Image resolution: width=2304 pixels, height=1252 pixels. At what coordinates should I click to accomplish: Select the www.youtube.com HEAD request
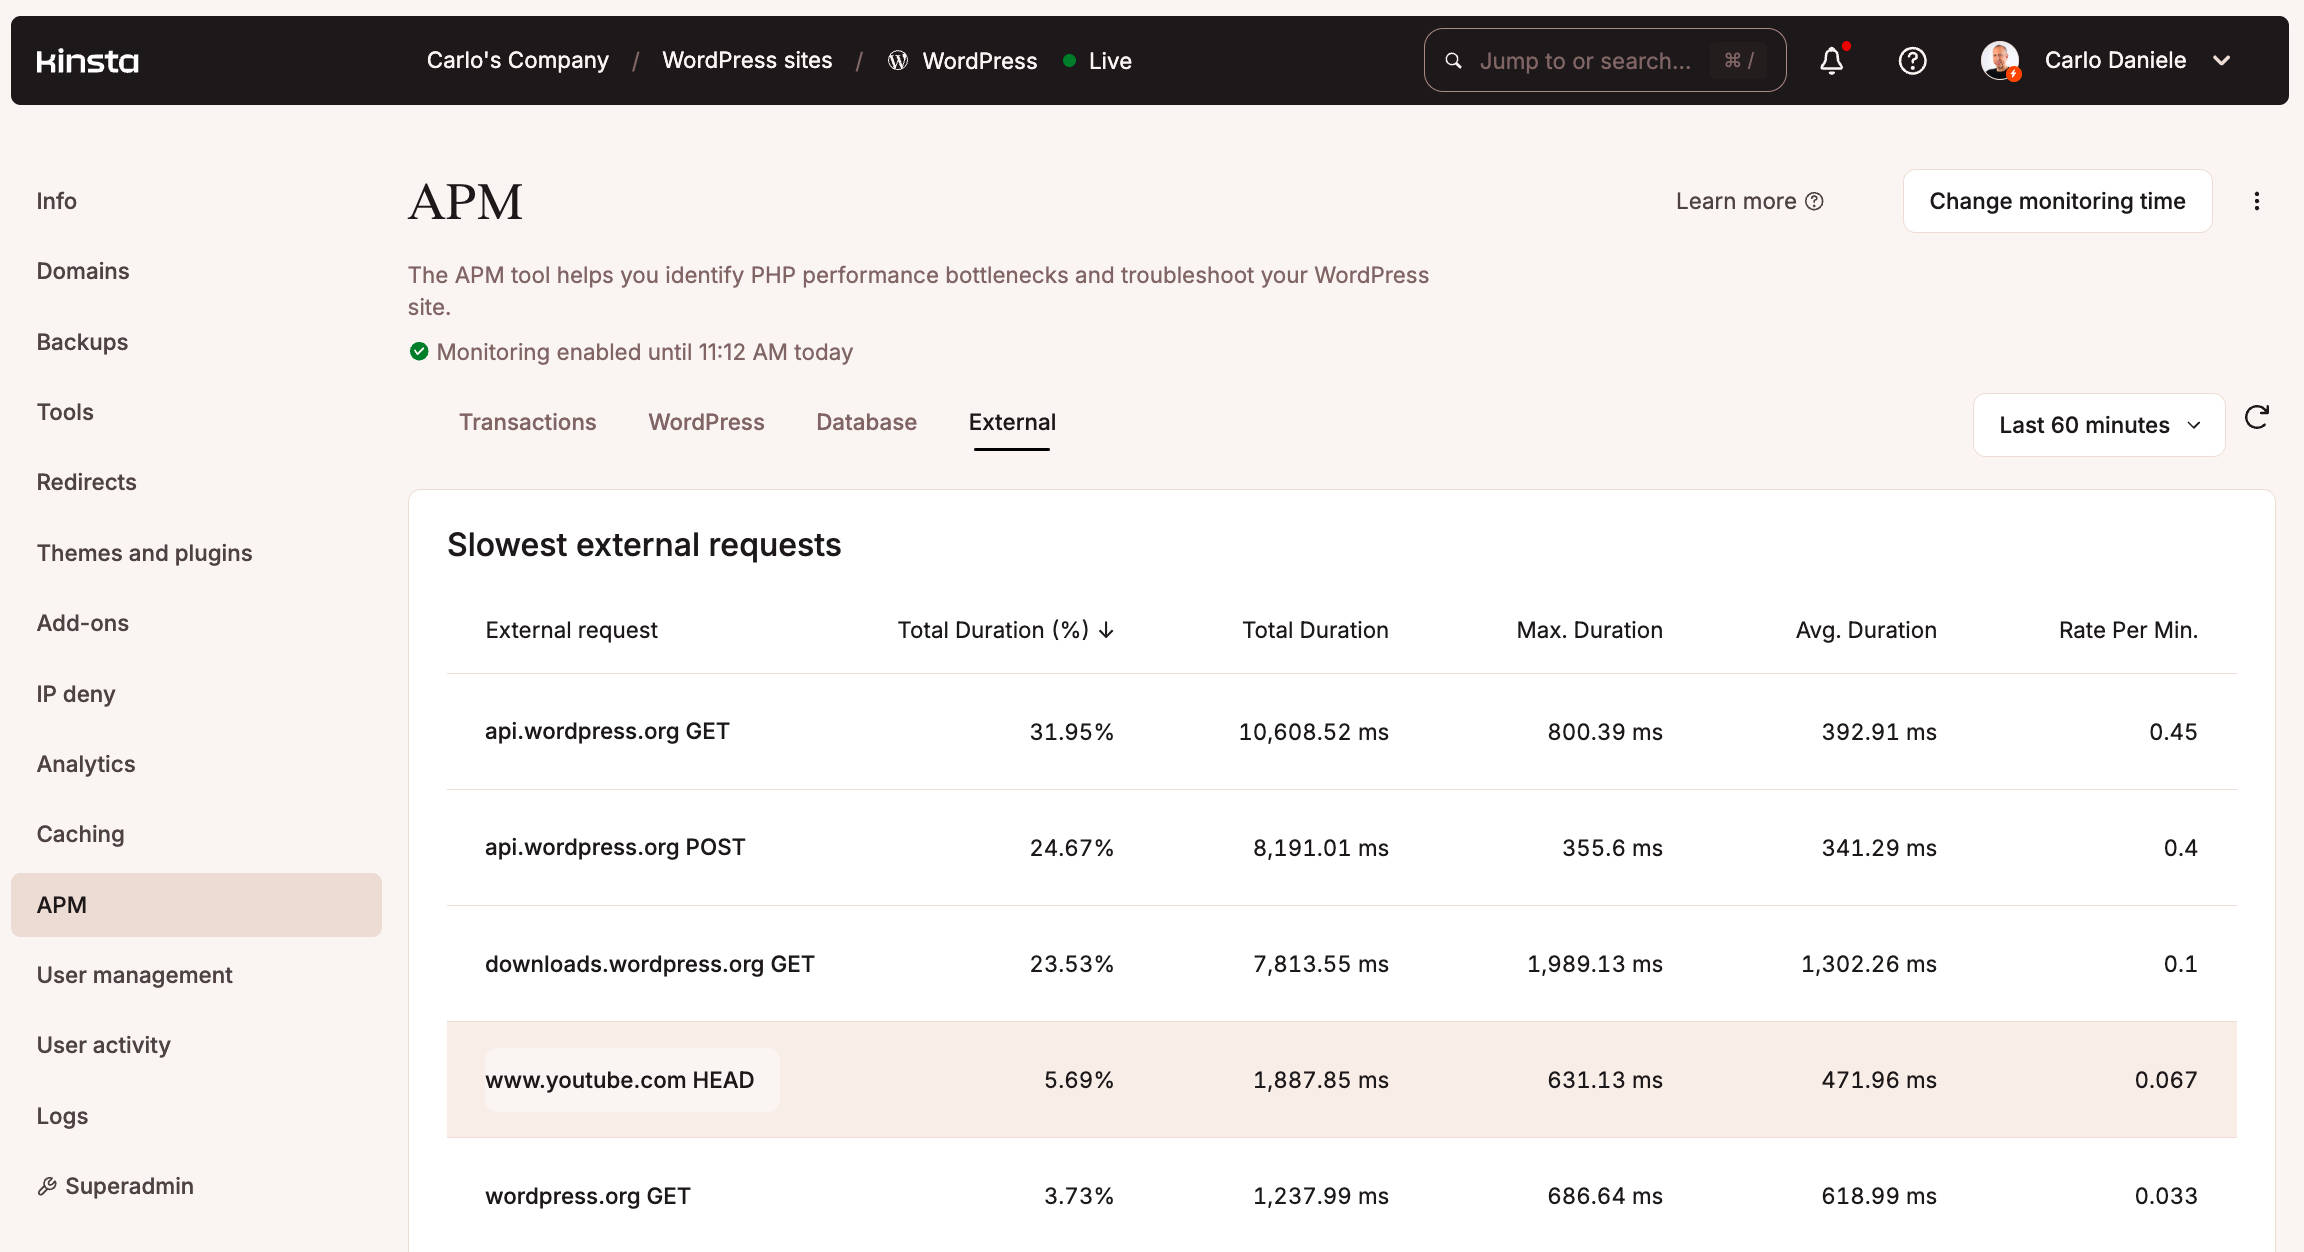(620, 1080)
